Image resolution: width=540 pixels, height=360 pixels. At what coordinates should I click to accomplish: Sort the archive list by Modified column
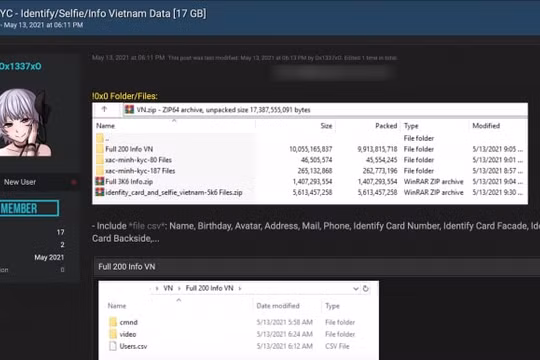[x=486, y=126]
